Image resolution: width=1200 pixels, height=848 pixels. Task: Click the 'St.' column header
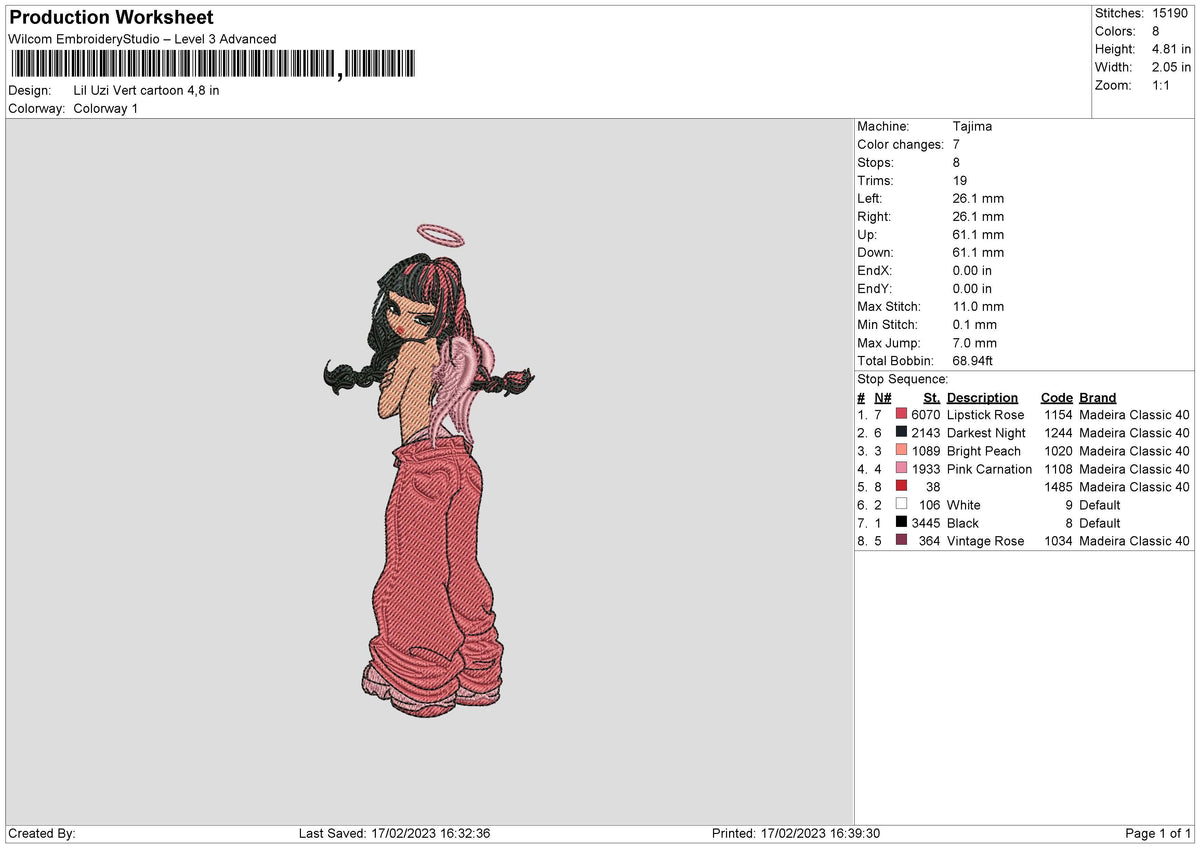click(x=932, y=397)
